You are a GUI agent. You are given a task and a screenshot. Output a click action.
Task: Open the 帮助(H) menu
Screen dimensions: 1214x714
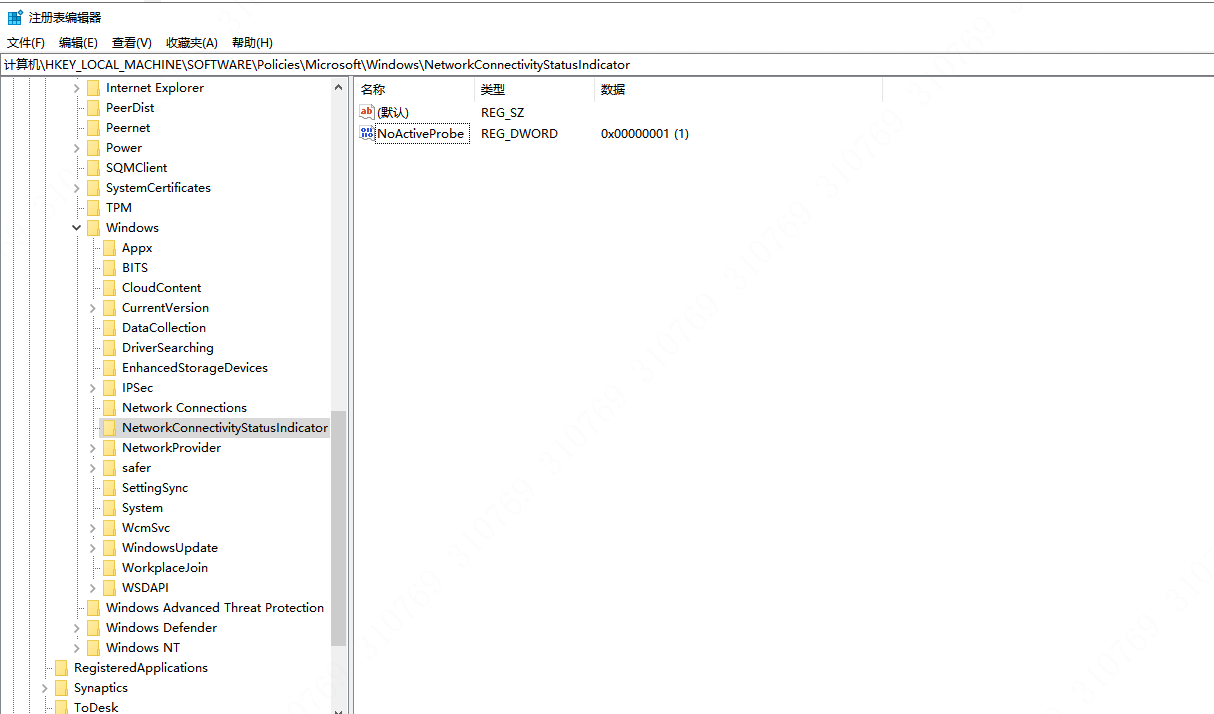[252, 42]
